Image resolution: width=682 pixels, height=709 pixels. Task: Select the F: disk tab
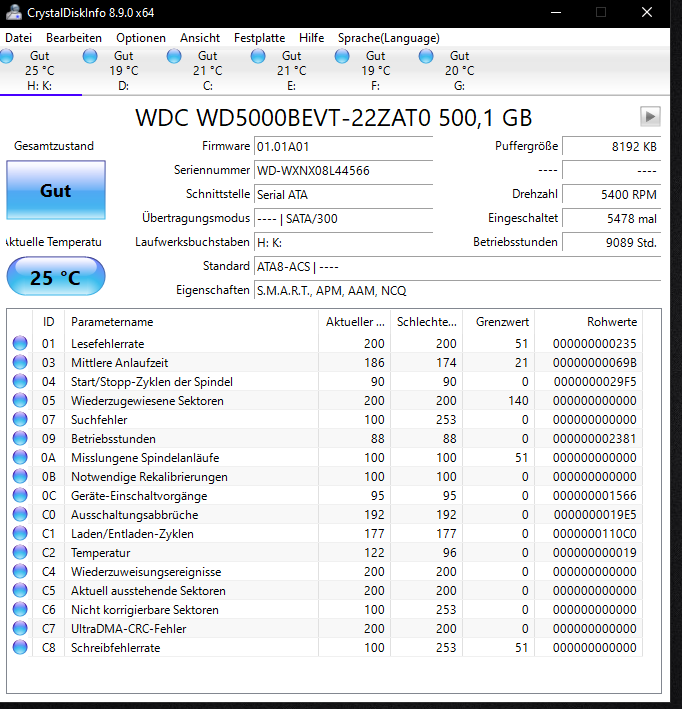tap(375, 71)
